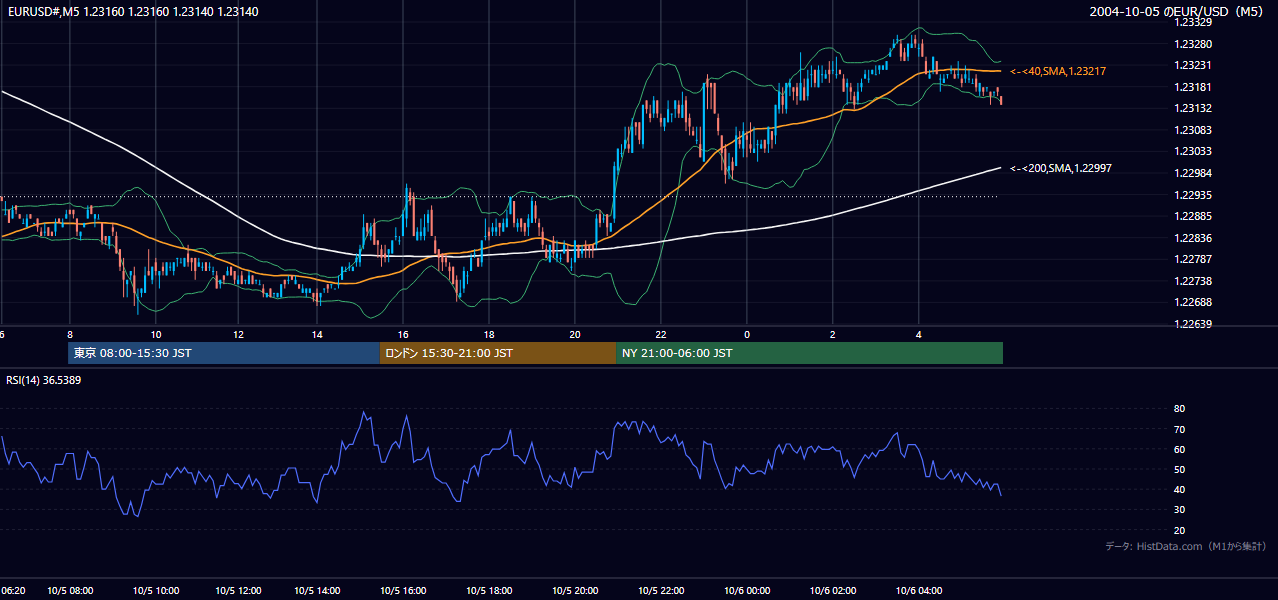Click hour tick 14 under price chart
The height and width of the screenshot is (600, 1278).
point(317,334)
